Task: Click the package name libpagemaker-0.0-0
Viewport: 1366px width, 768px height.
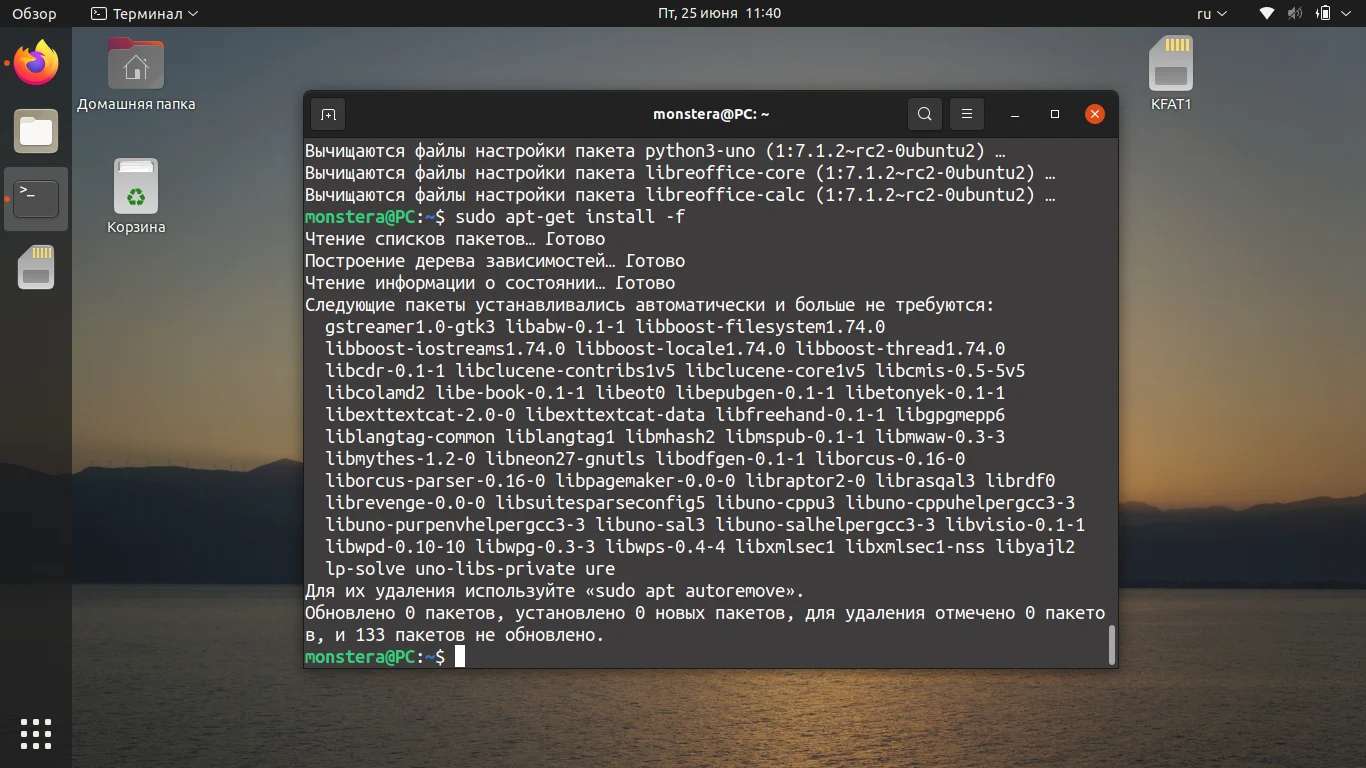Action: click(x=645, y=481)
